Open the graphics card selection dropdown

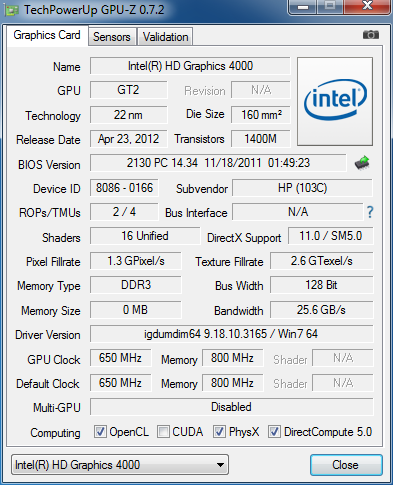click(x=120, y=465)
